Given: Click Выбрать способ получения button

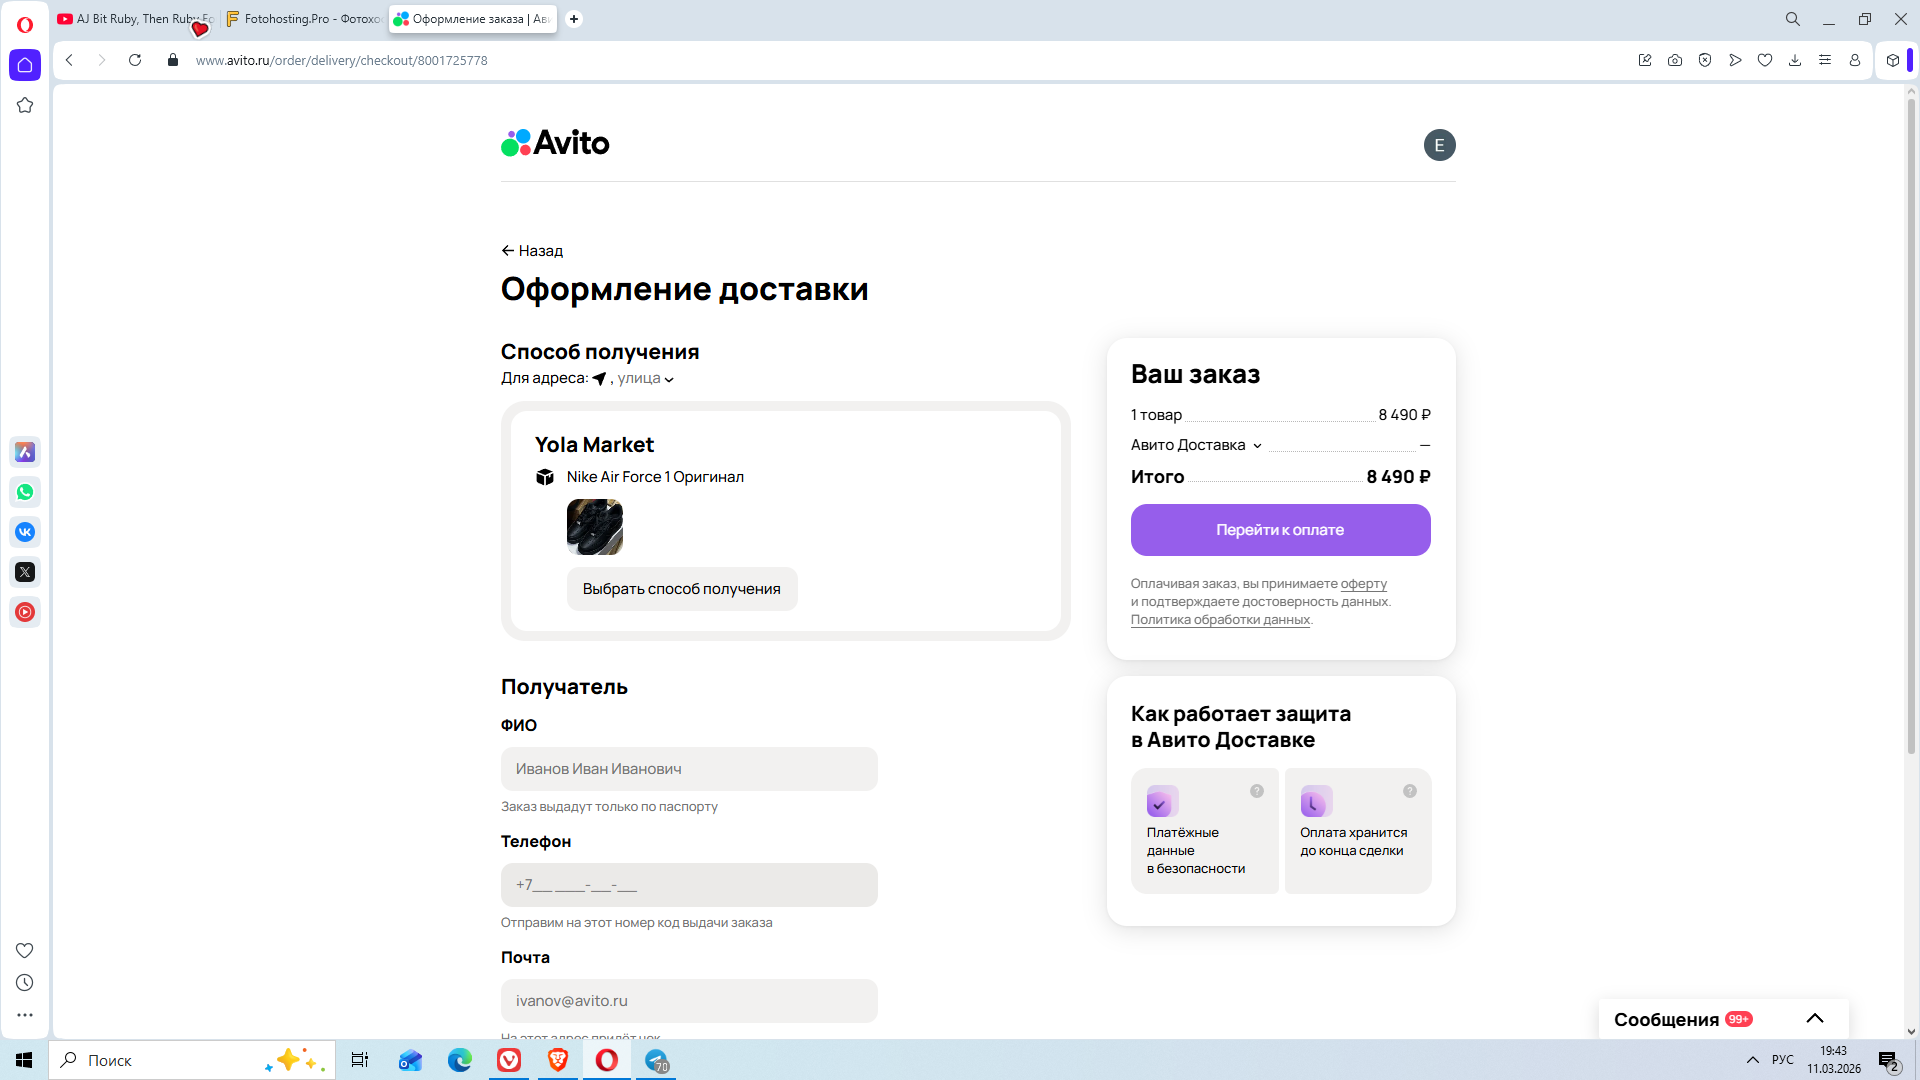Looking at the screenshot, I should [x=681, y=589].
